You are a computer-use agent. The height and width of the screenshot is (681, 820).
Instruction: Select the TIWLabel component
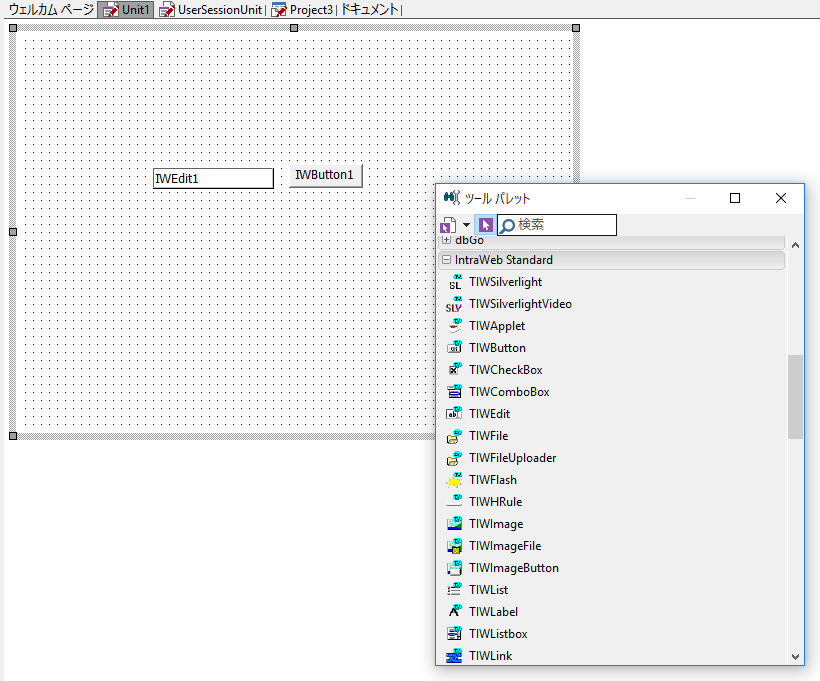coord(493,611)
